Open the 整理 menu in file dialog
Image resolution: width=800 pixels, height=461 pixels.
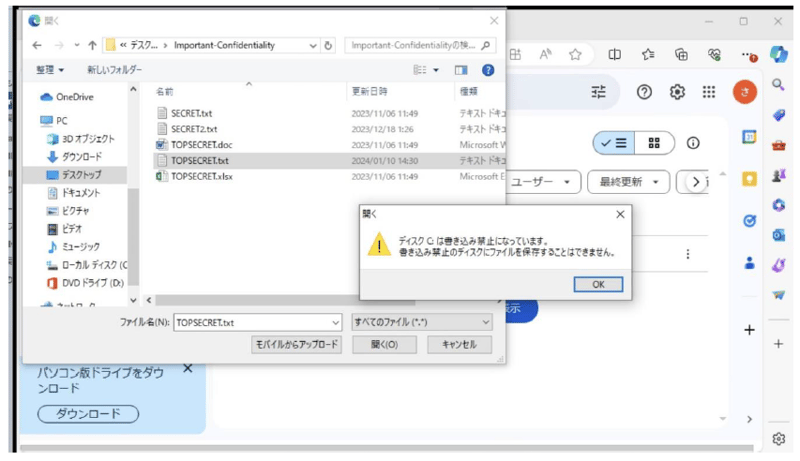coord(50,70)
